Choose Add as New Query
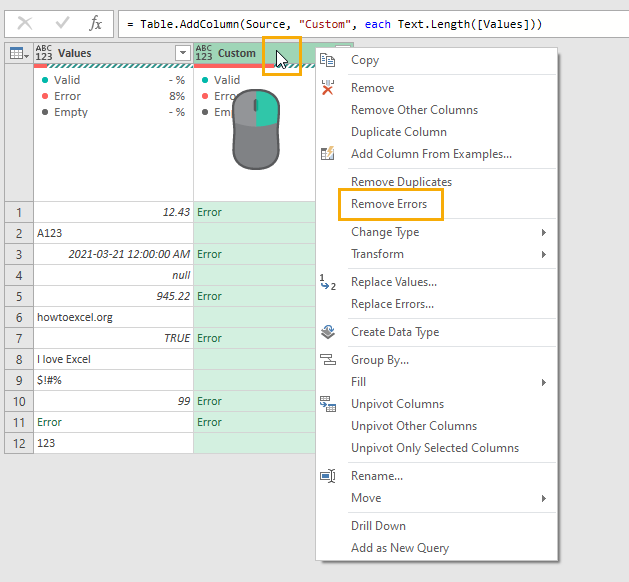 tap(400, 548)
